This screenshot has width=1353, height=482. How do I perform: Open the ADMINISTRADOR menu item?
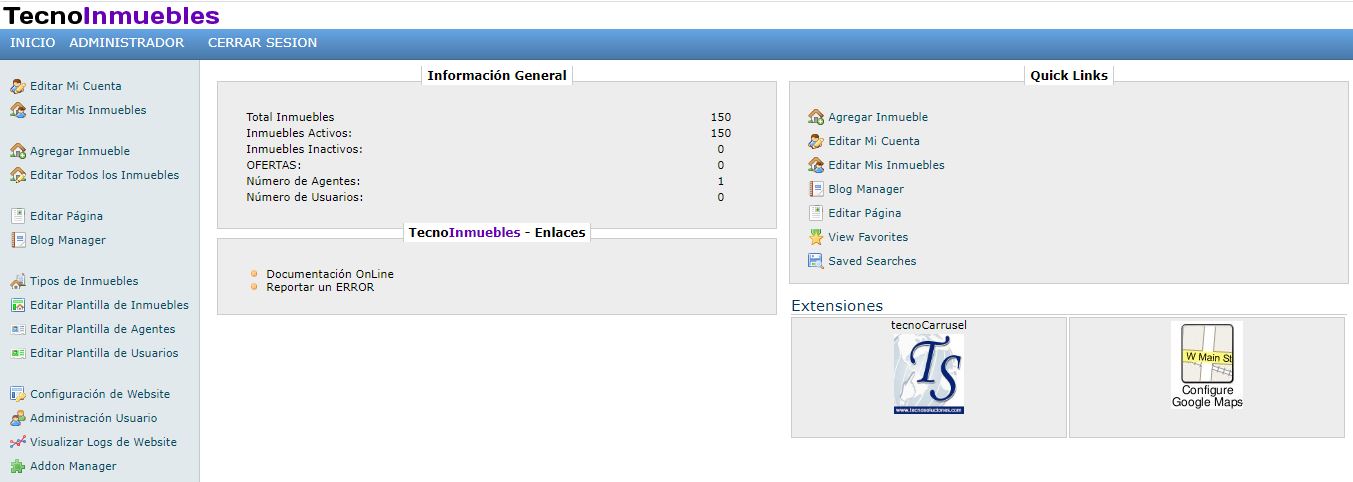(x=126, y=43)
